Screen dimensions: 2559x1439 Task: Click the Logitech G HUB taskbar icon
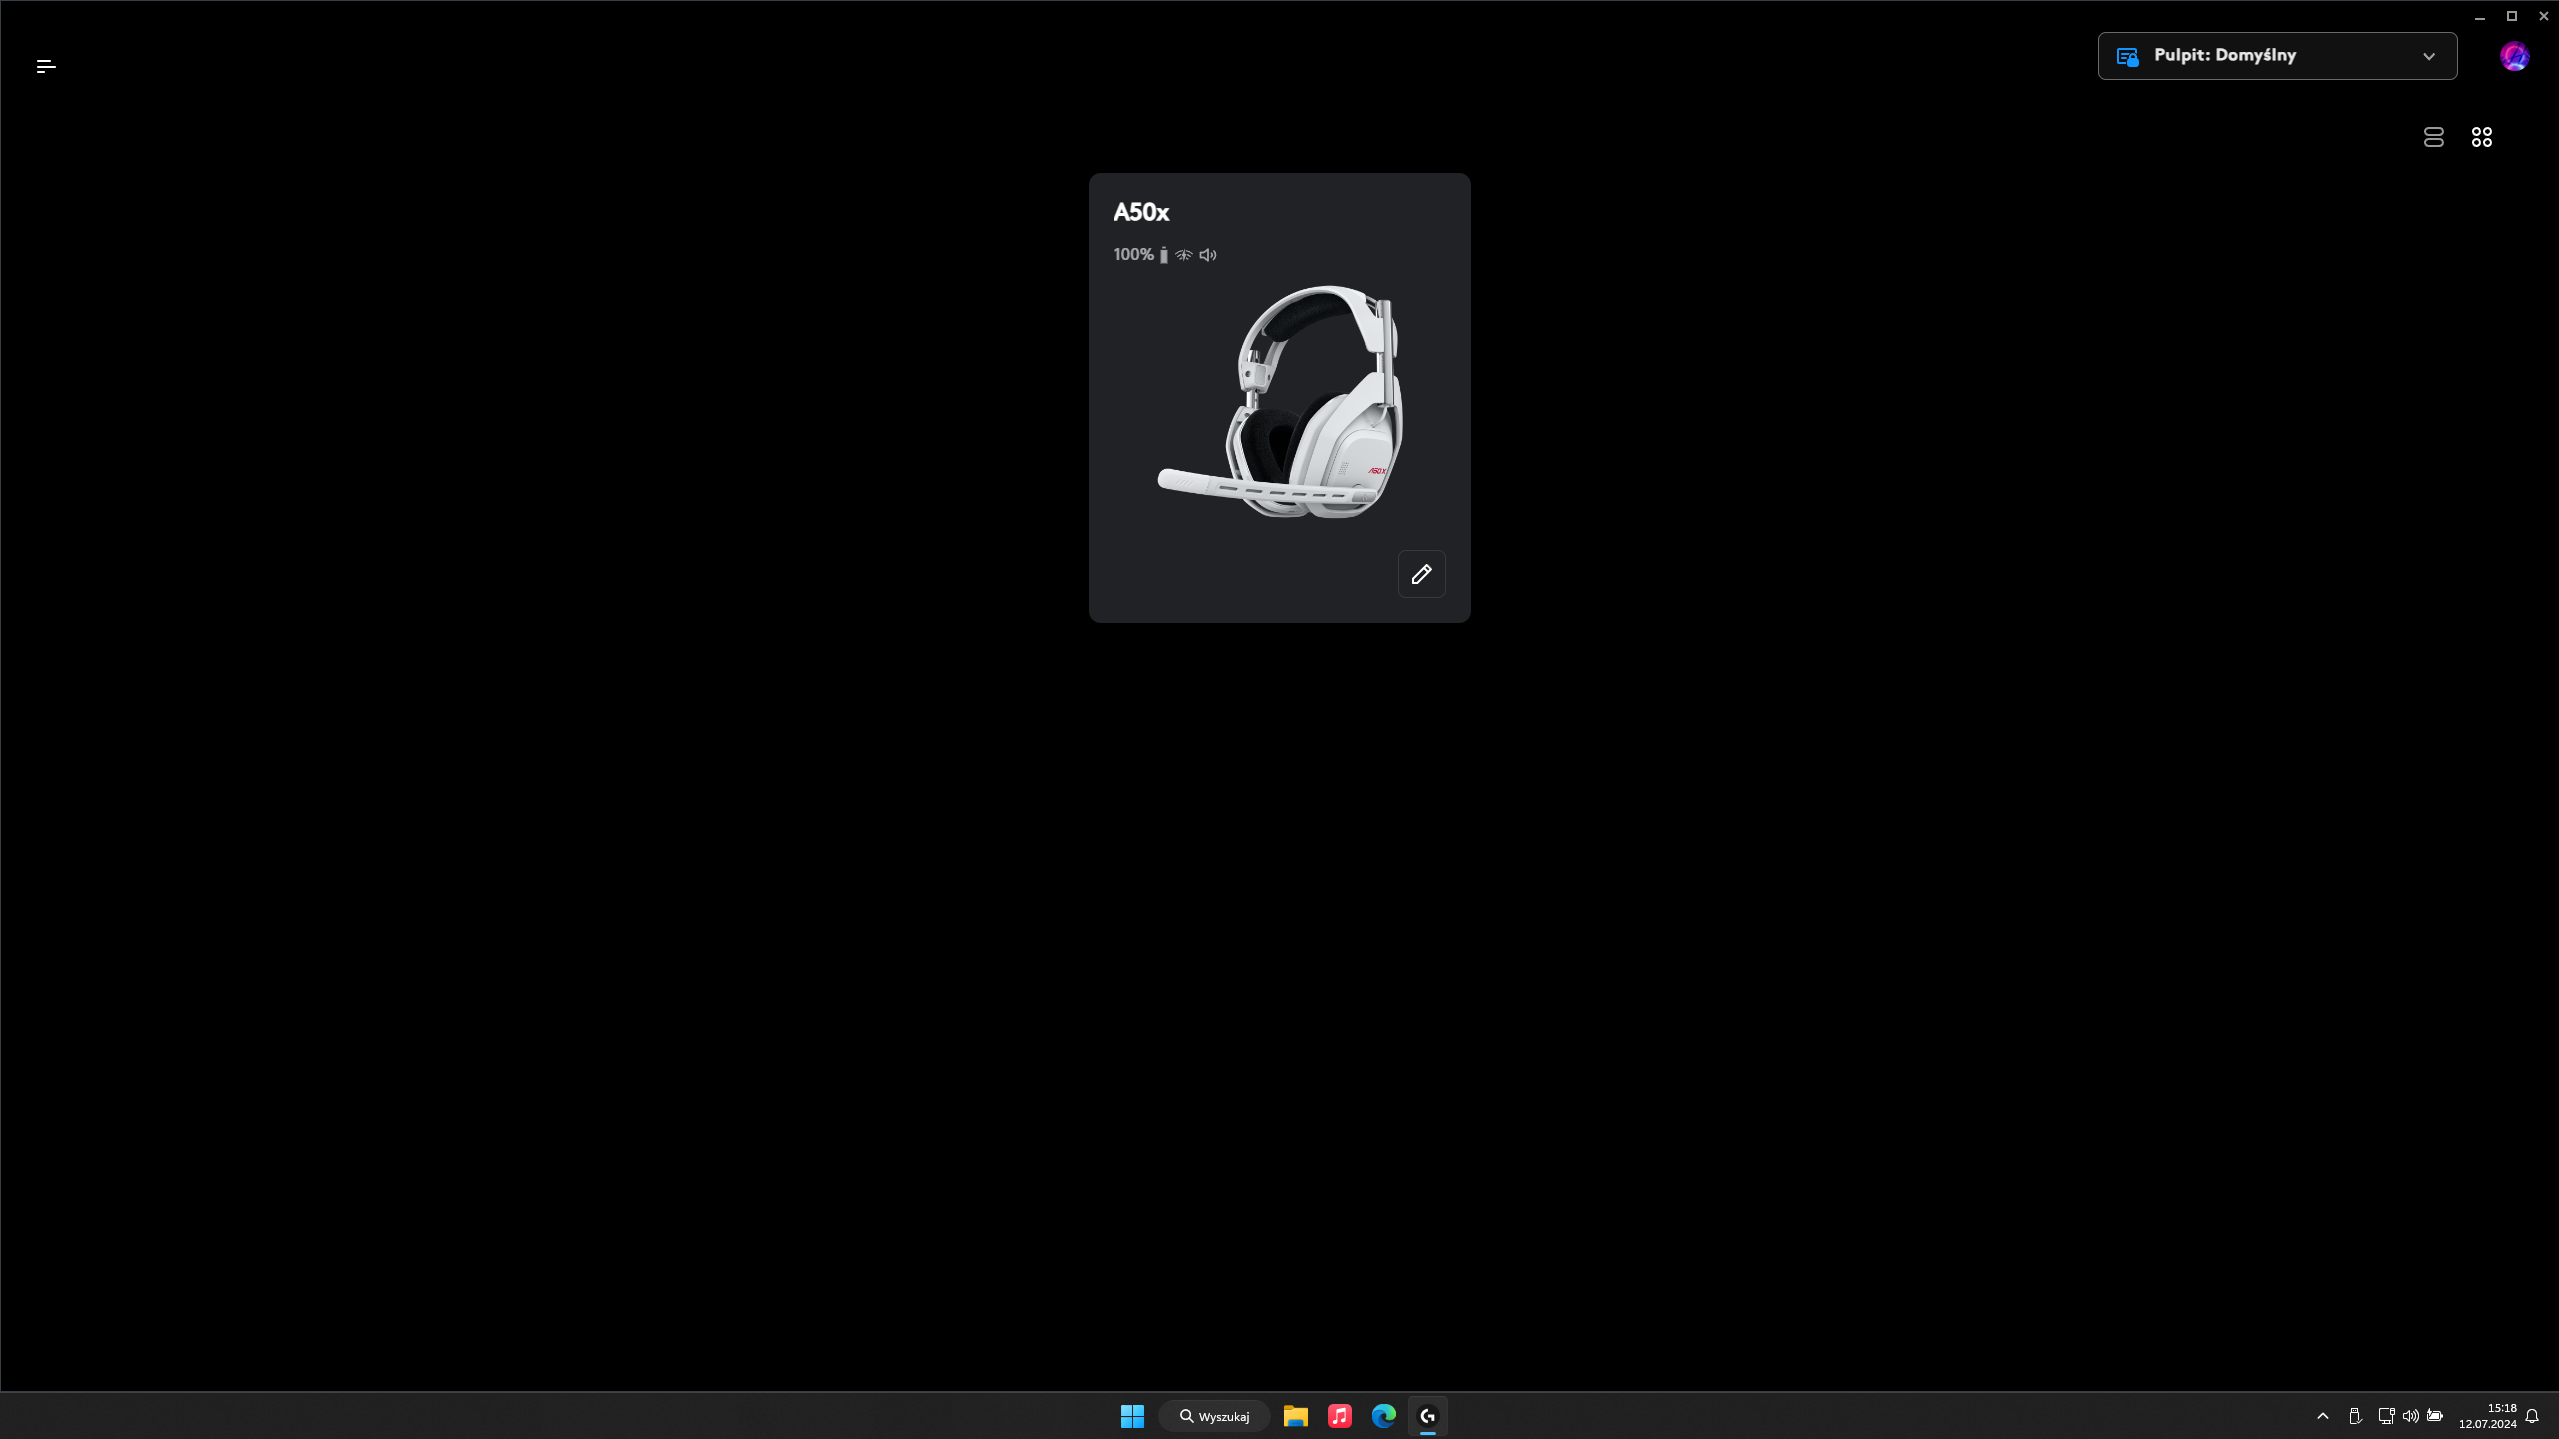(1428, 1416)
